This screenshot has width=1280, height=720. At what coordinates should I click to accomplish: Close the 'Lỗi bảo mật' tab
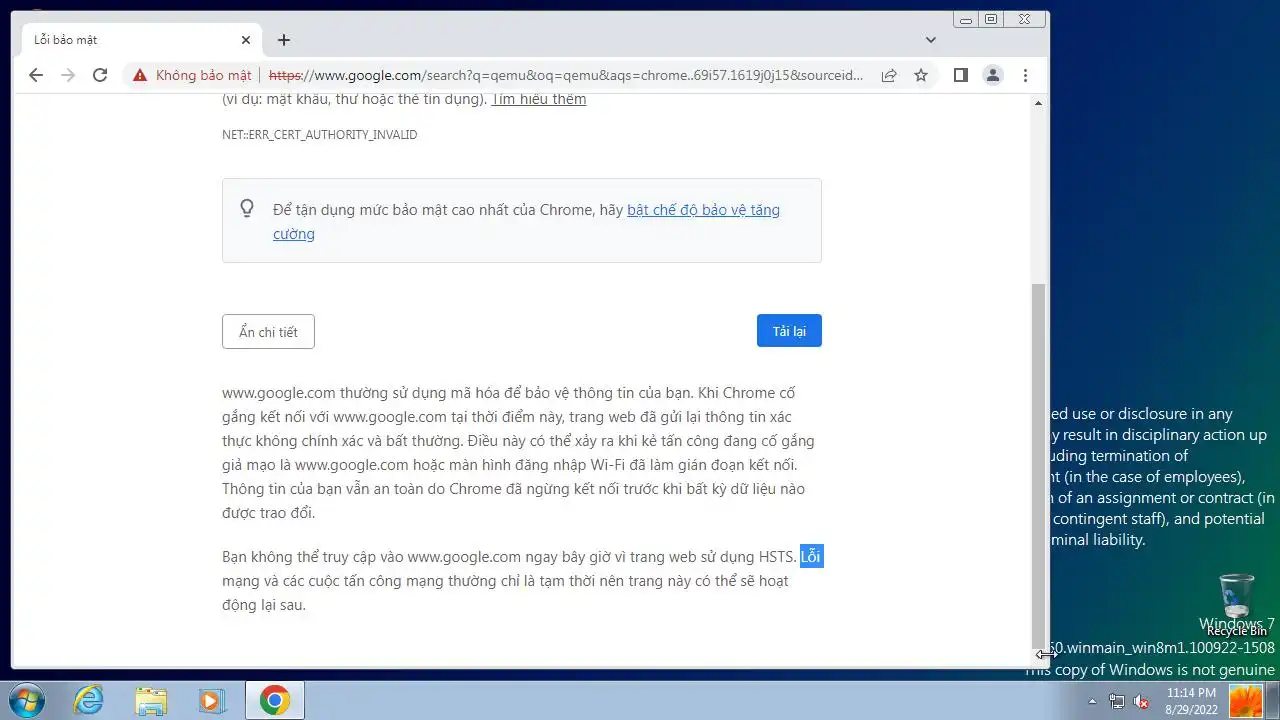pos(246,40)
